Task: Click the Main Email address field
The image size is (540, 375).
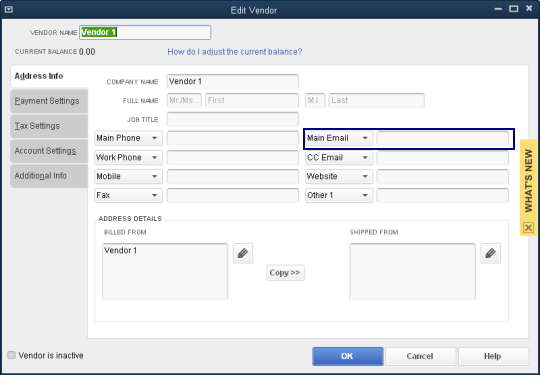Action: pyautogui.click(x=443, y=138)
